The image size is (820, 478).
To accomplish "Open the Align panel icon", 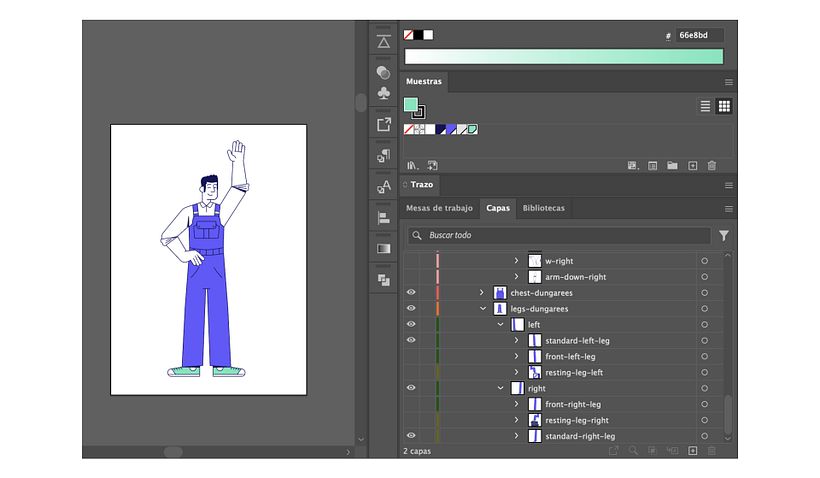I will tap(383, 218).
